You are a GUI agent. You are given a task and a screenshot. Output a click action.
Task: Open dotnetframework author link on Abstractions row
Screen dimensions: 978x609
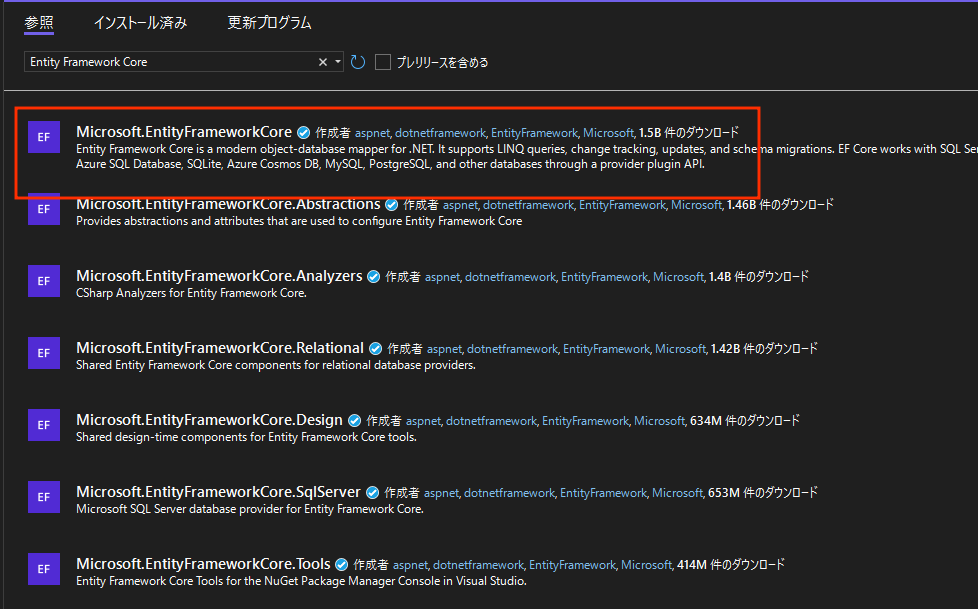[x=528, y=205]
